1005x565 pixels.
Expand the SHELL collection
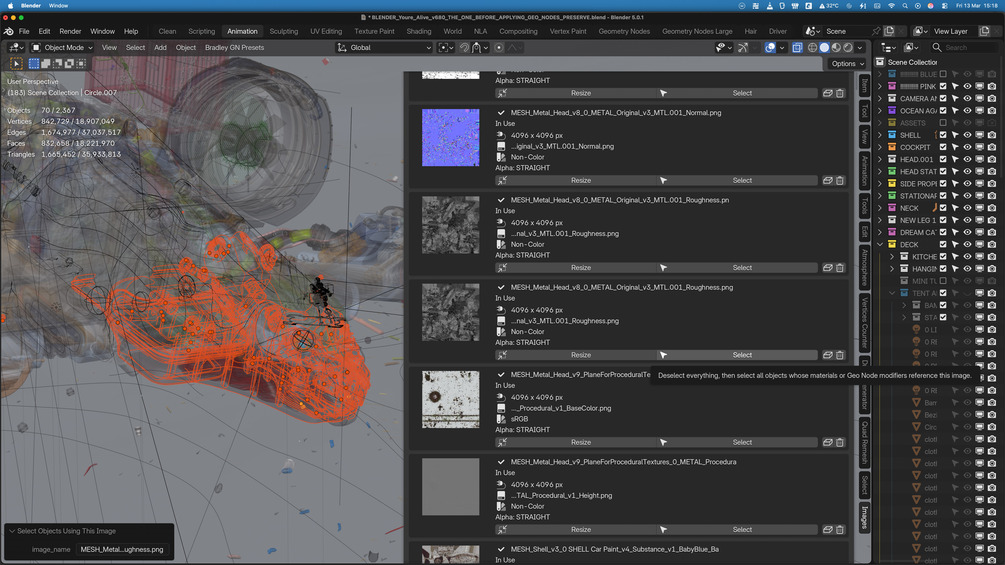click(x=880, y=135)
